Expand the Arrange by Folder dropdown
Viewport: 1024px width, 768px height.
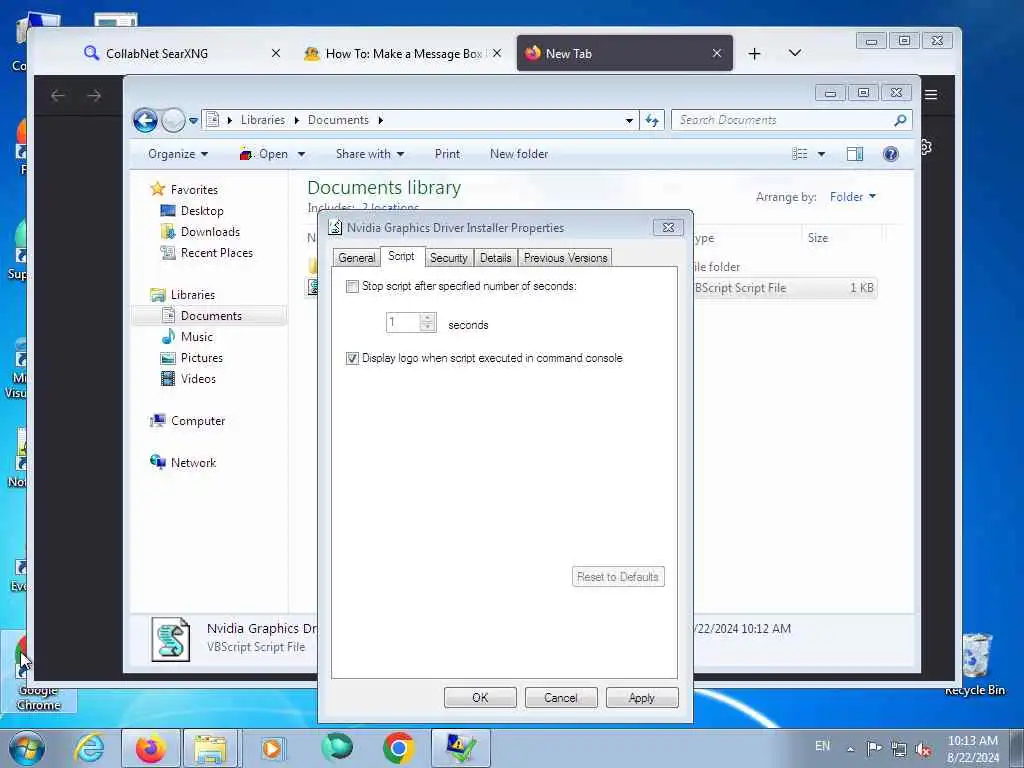[x=852, y=197]
